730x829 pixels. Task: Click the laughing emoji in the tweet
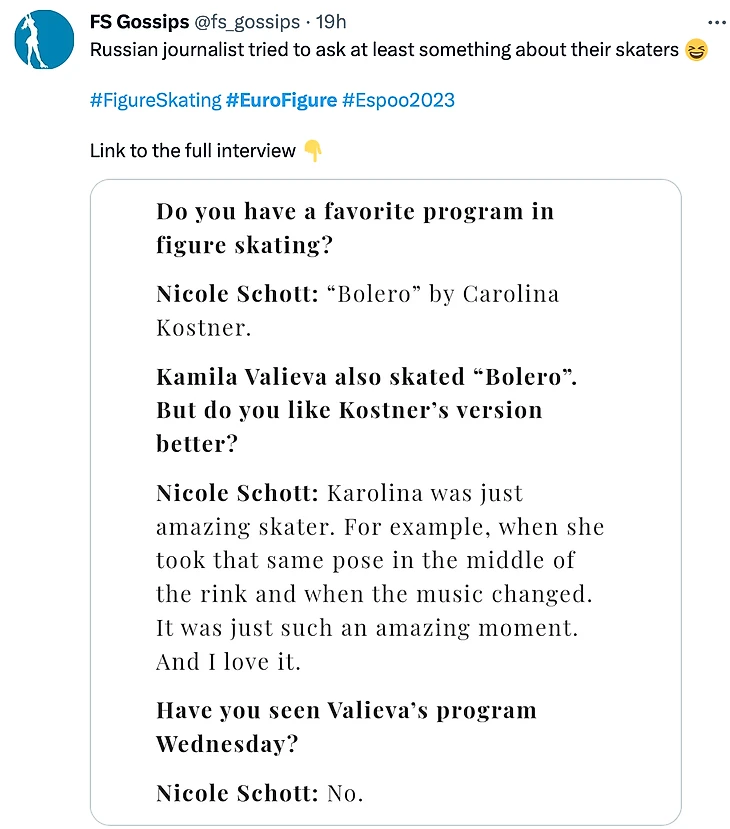pyautogui.click(x=697, y=49)
